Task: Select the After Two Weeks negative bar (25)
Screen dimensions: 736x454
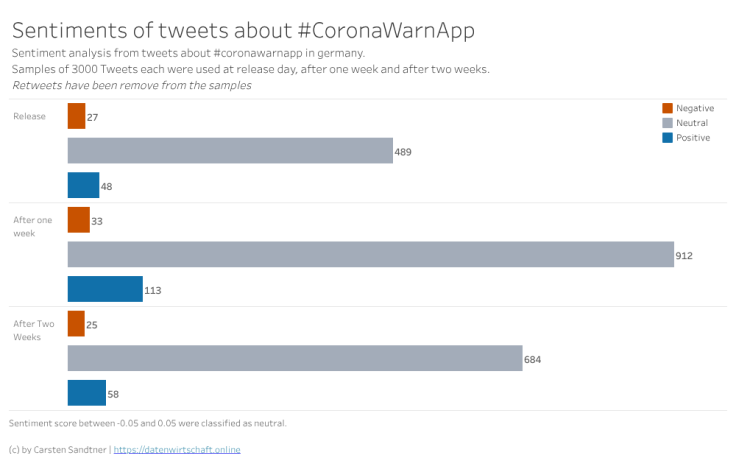Action: pyautogui.click(x=76, y=324)
